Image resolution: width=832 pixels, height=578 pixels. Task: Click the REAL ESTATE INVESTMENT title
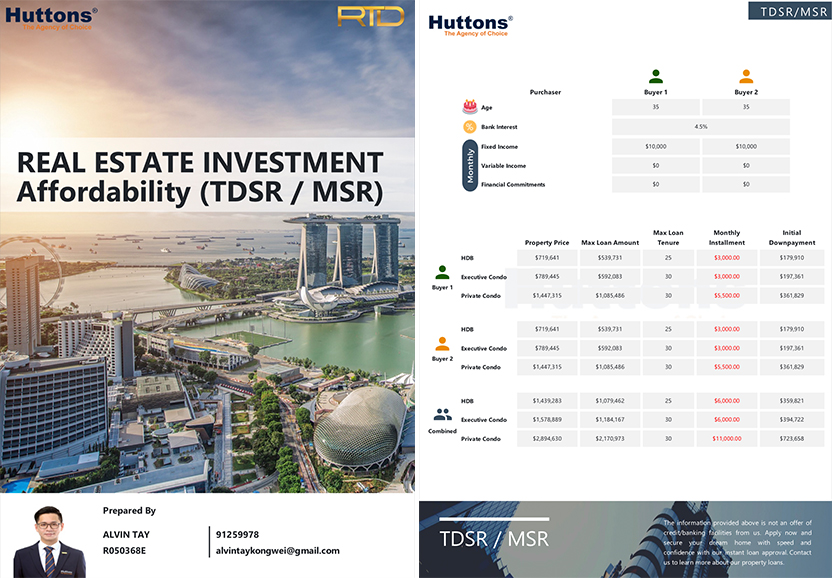[200, 162]
